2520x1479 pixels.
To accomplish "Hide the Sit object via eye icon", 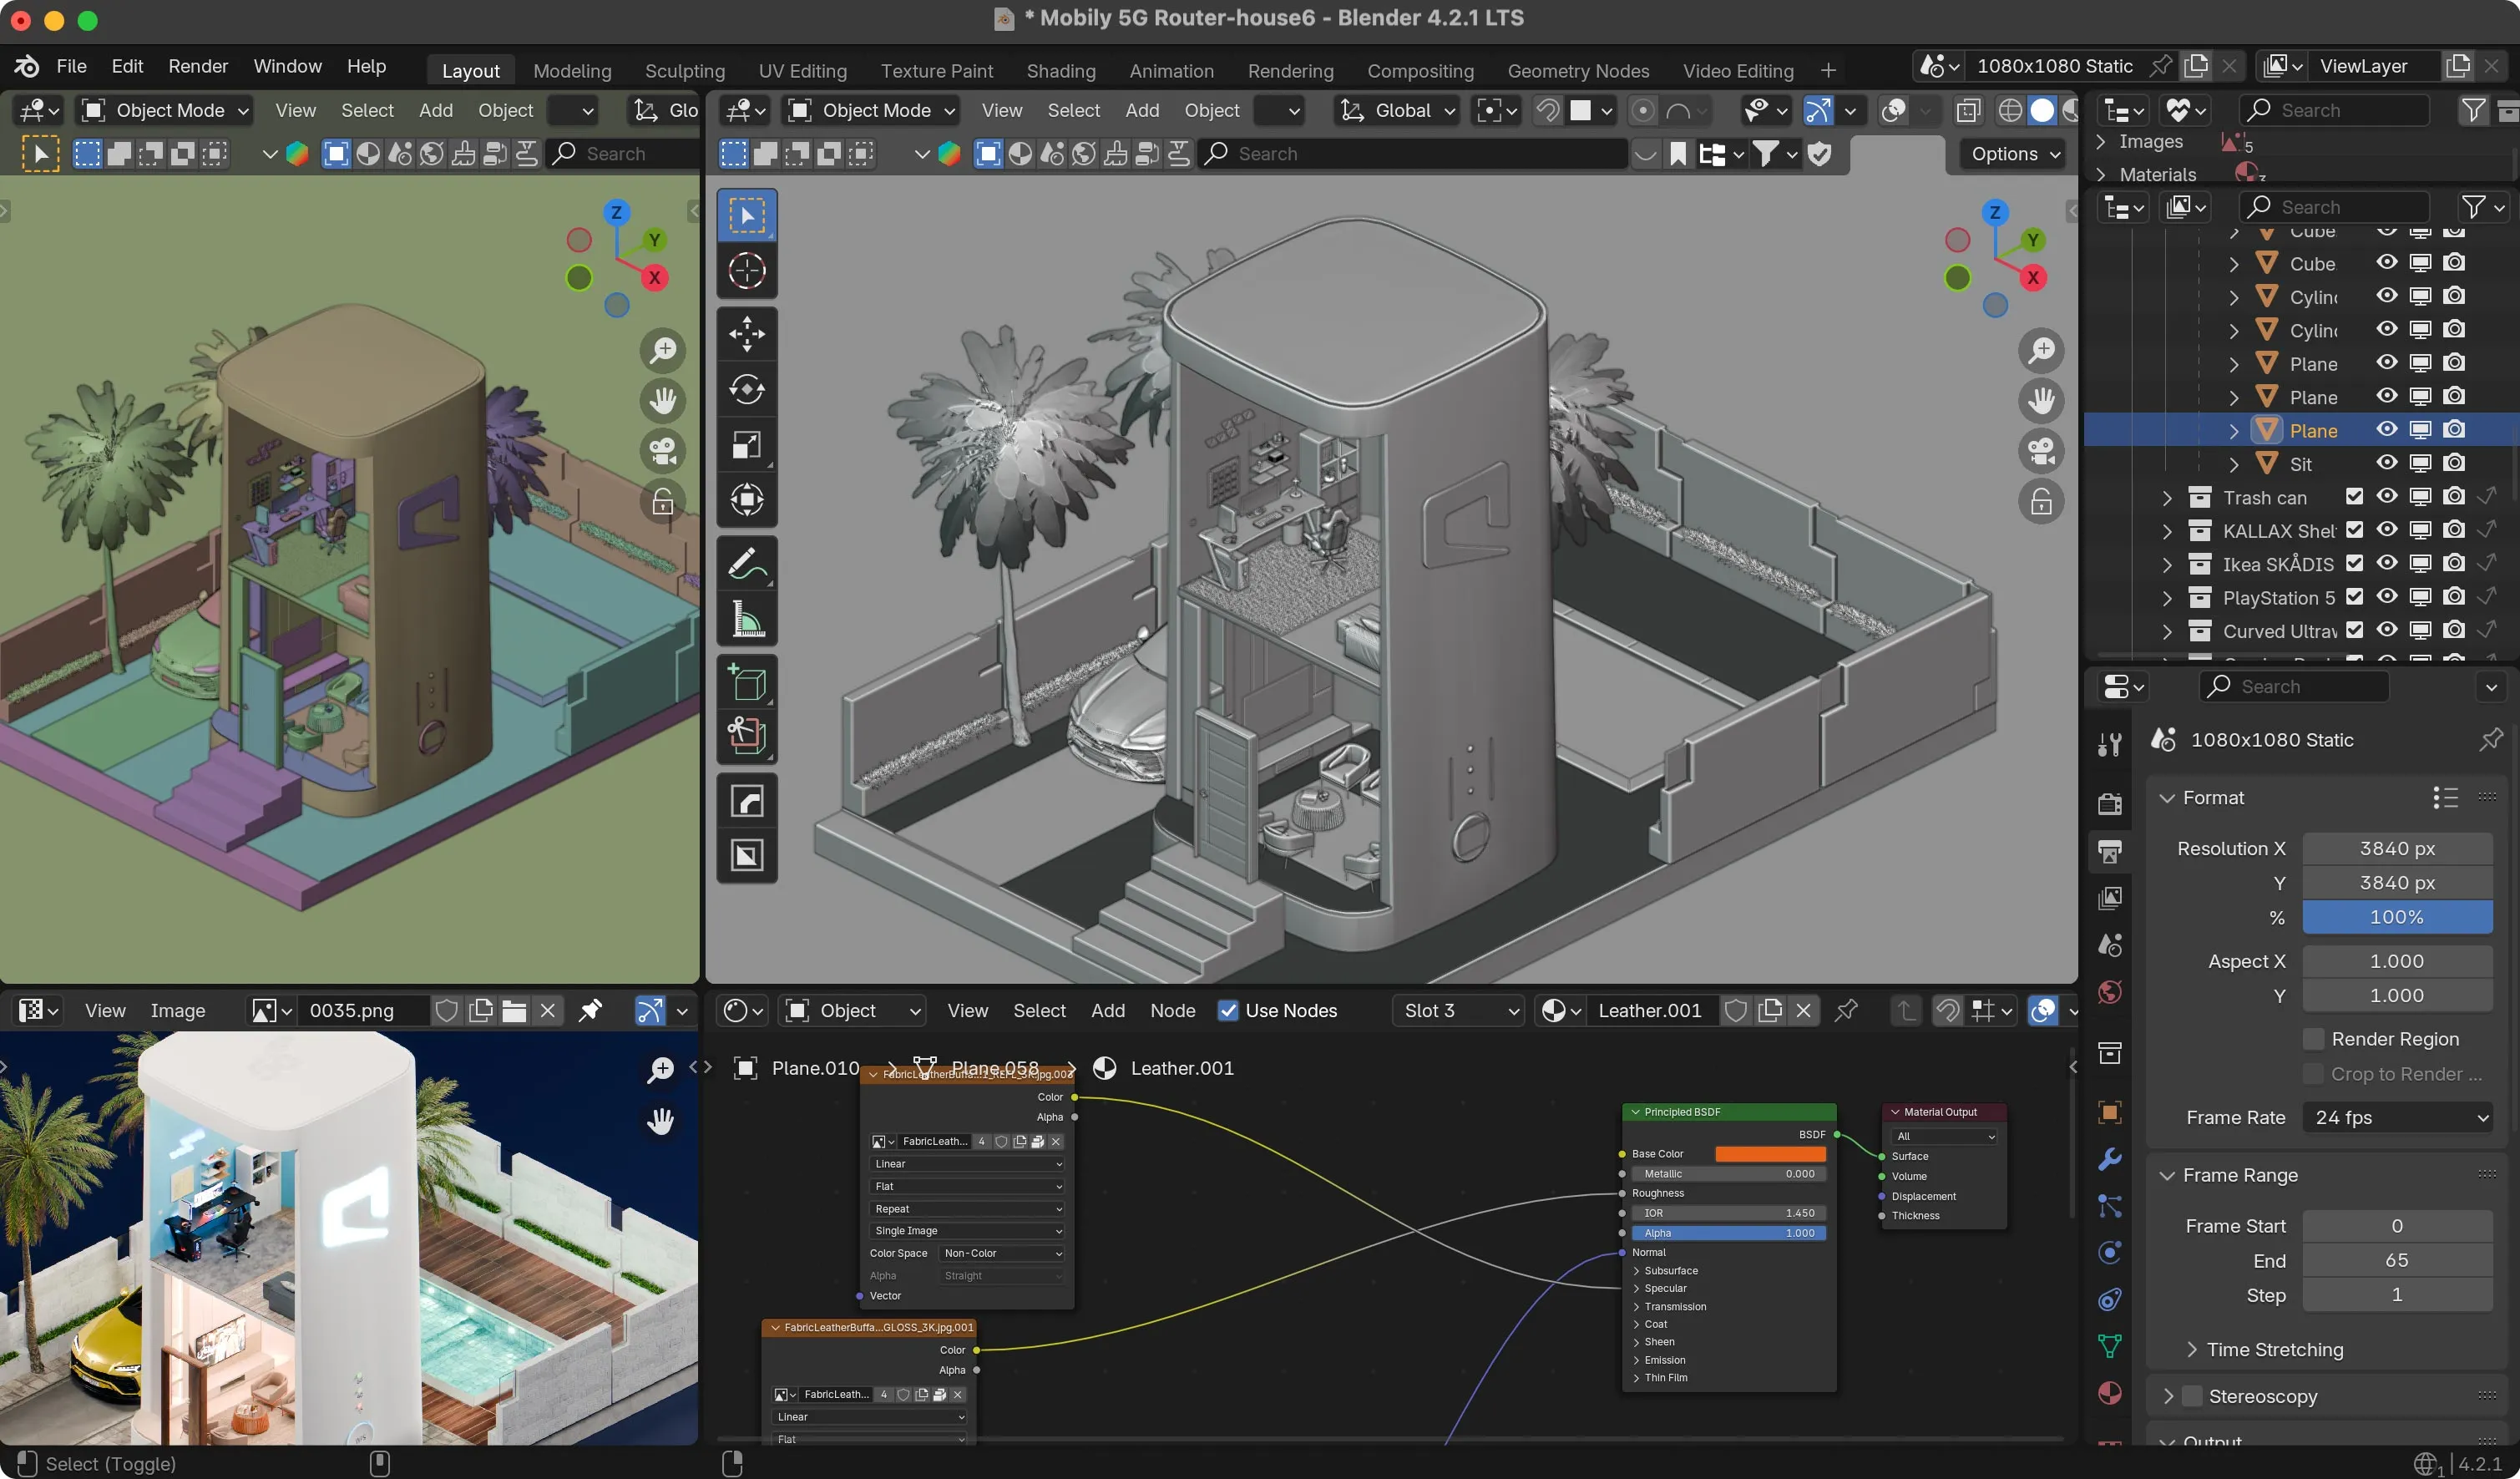I will tap(2386, 463).
